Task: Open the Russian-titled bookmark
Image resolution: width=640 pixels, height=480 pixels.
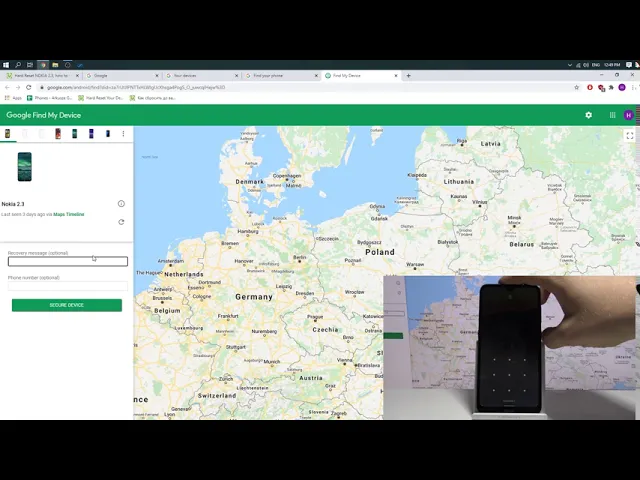Action: (x=153, y=98)
